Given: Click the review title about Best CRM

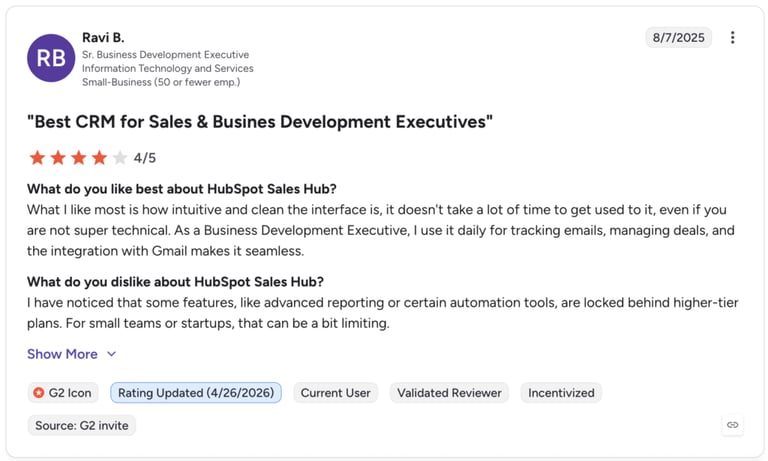Looking at the screenshot, I should click(x=260, y=121).
